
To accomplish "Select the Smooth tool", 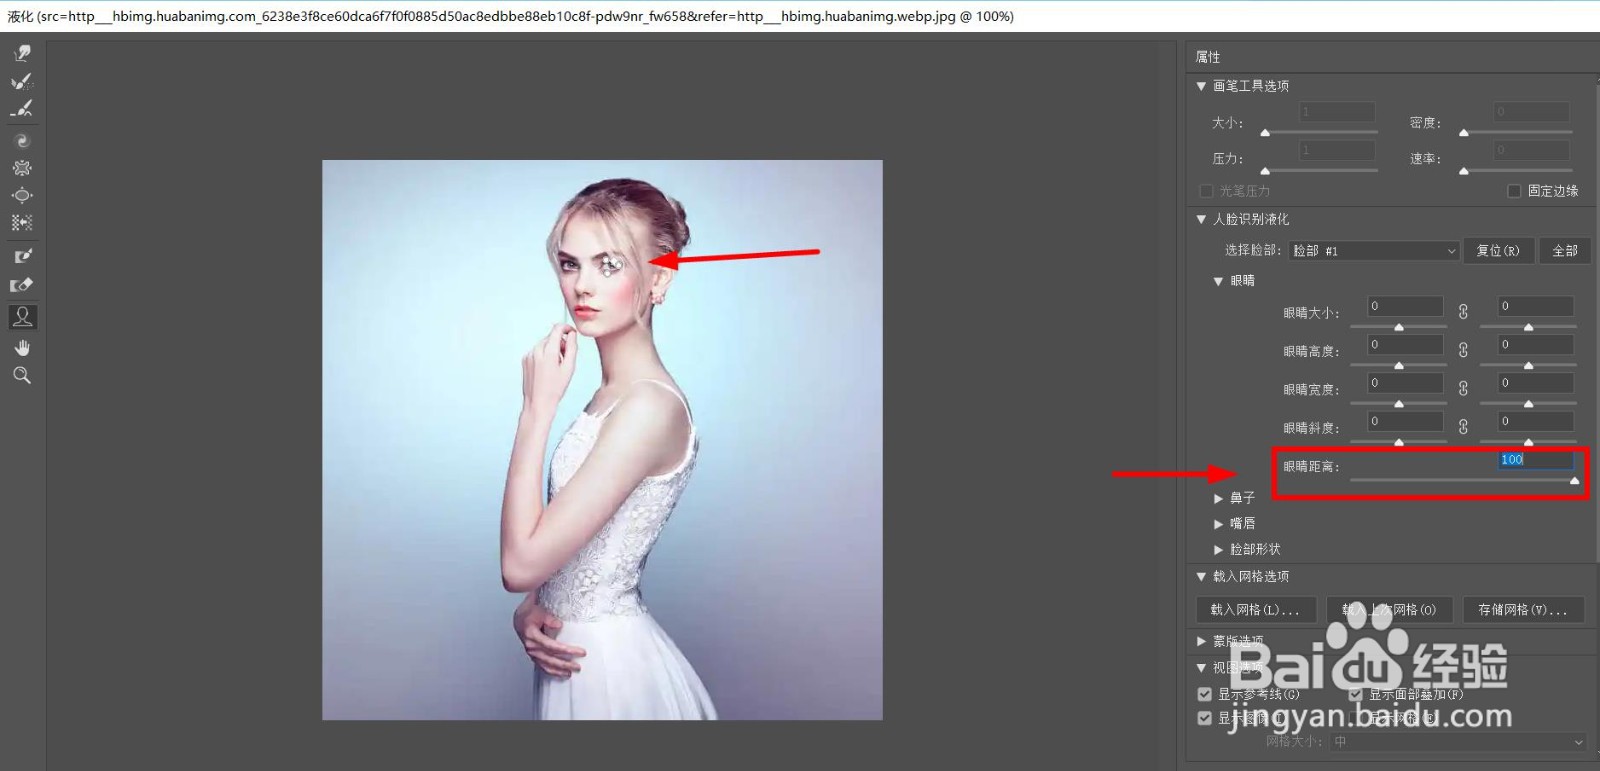I will pyautogui.click(x=22, y=108).
